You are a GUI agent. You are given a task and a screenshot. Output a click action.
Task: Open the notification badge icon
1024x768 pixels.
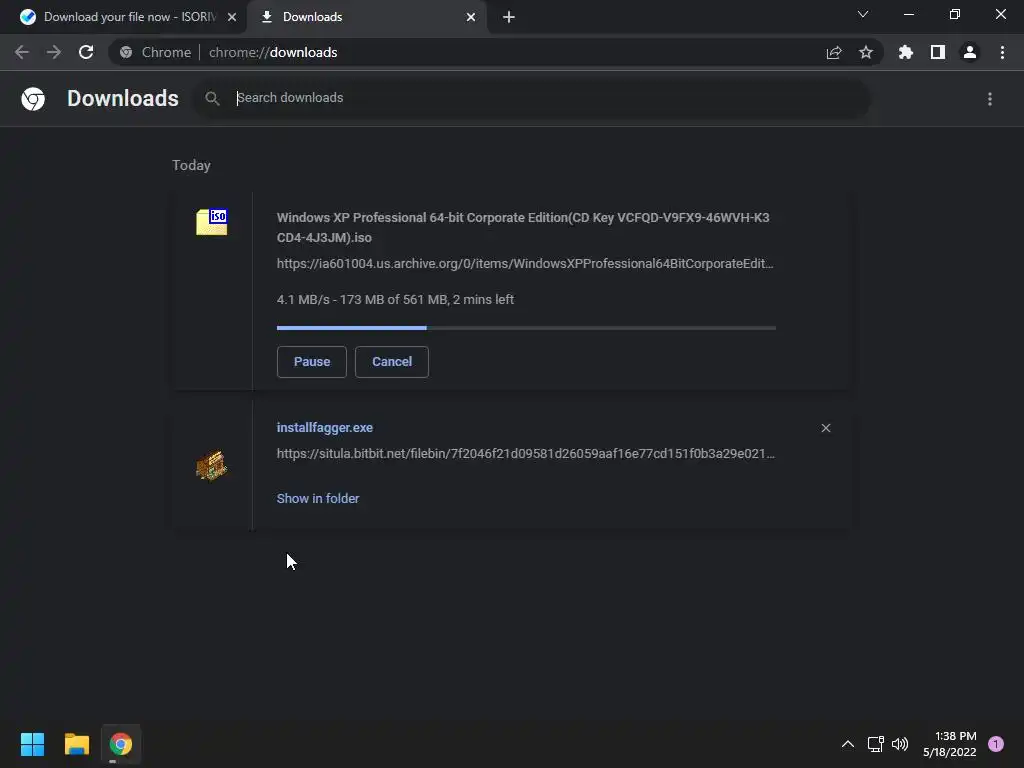[996, 744]
